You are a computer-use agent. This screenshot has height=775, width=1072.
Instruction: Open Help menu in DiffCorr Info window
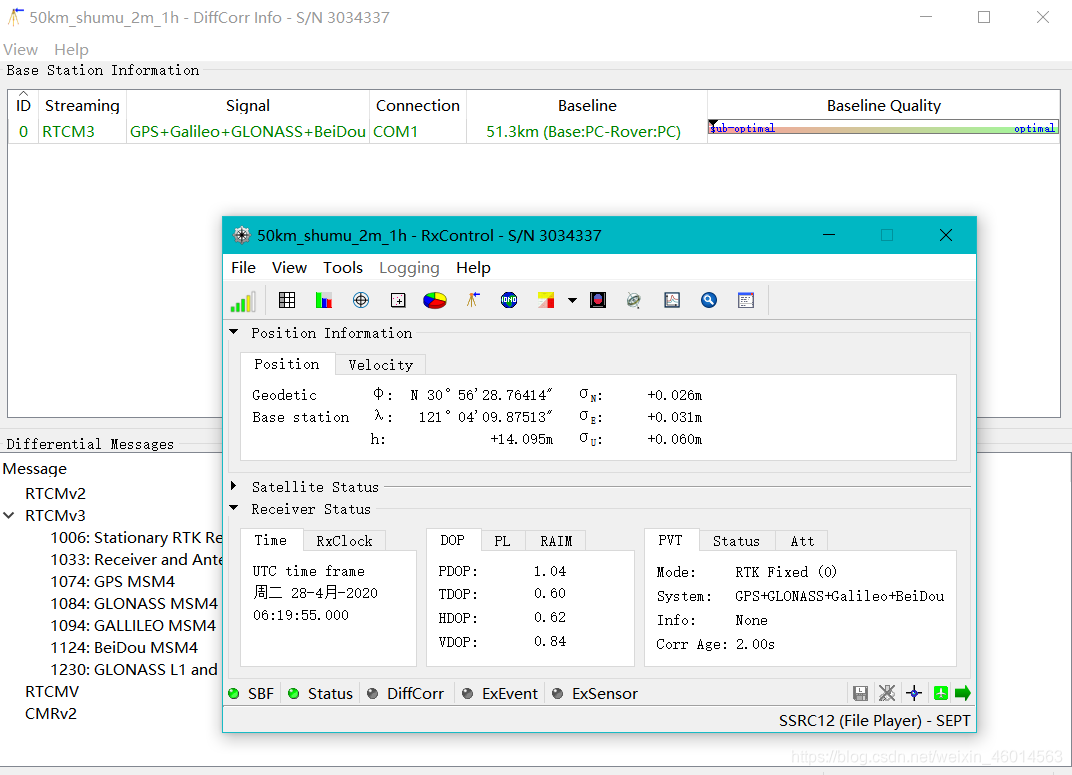tap(71, 50)
